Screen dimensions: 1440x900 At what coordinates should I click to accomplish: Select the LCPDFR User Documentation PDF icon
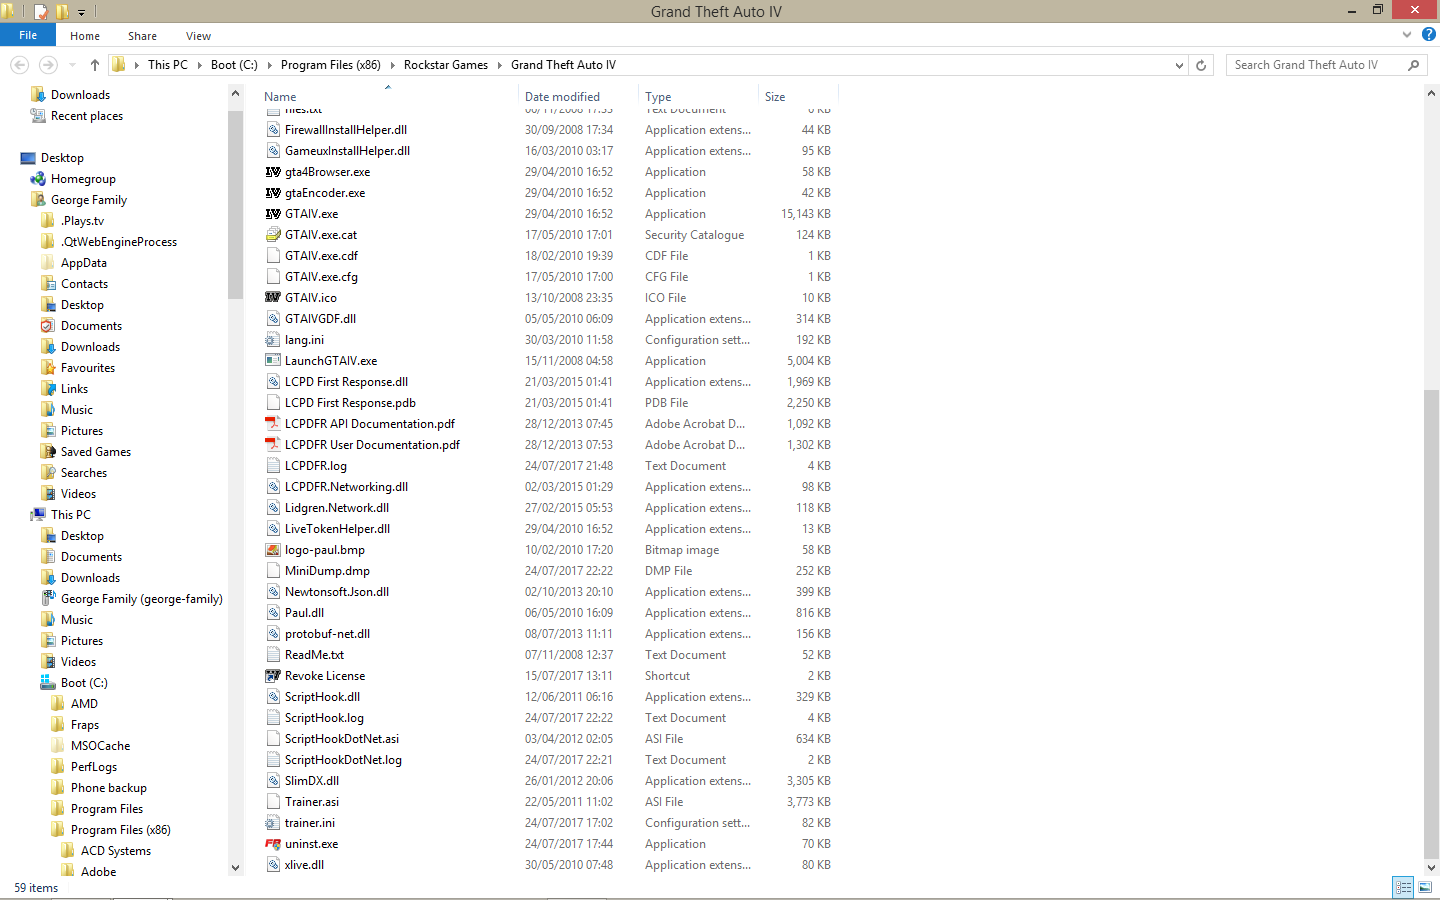pos(272,445)
